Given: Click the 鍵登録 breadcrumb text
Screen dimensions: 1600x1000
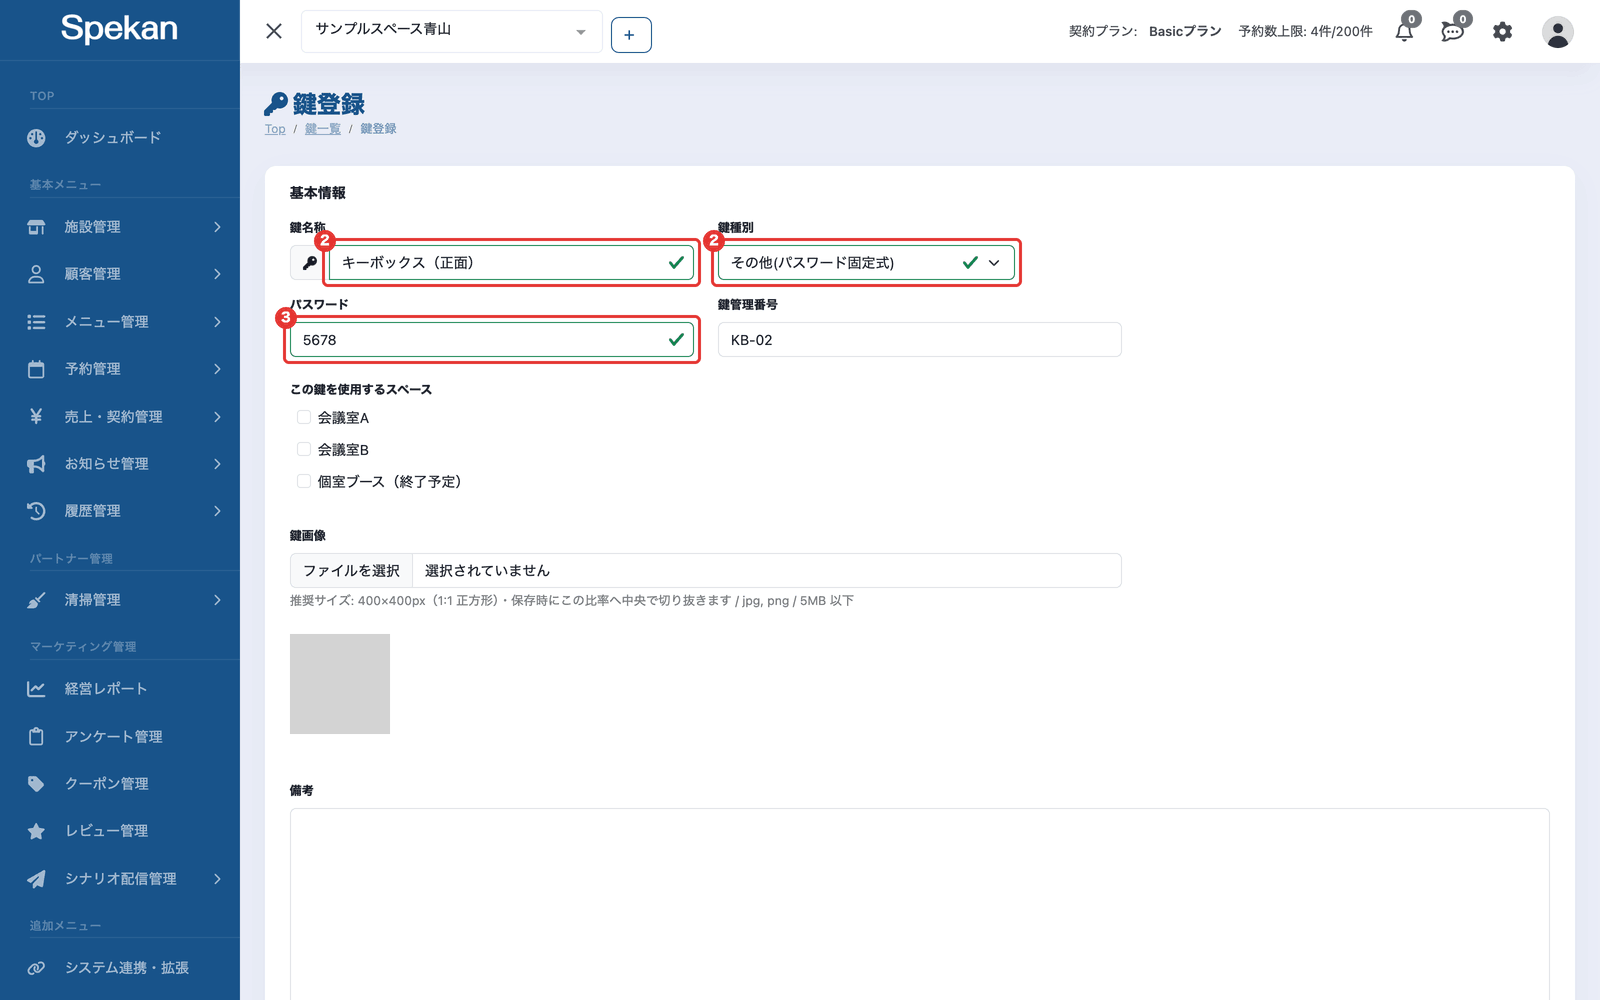Looking at the screenshot, I should [378, 129].
